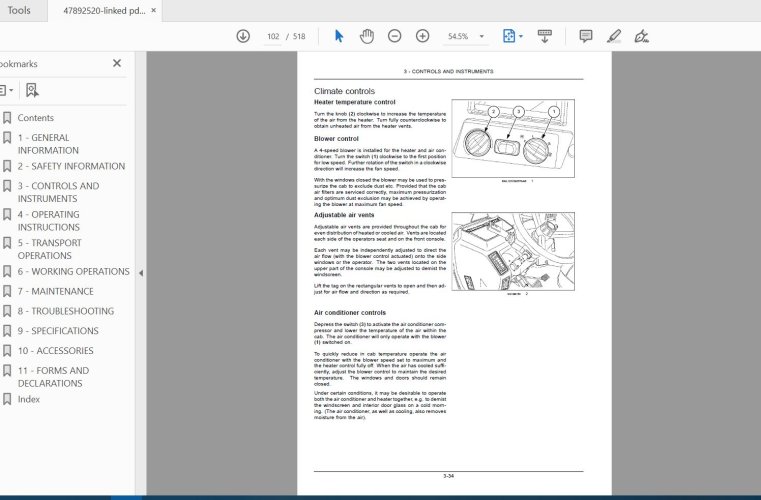The height and width of the screenshot is (500, 761).
Task: Zoom out with the minus icon
Action: [395, 36]
